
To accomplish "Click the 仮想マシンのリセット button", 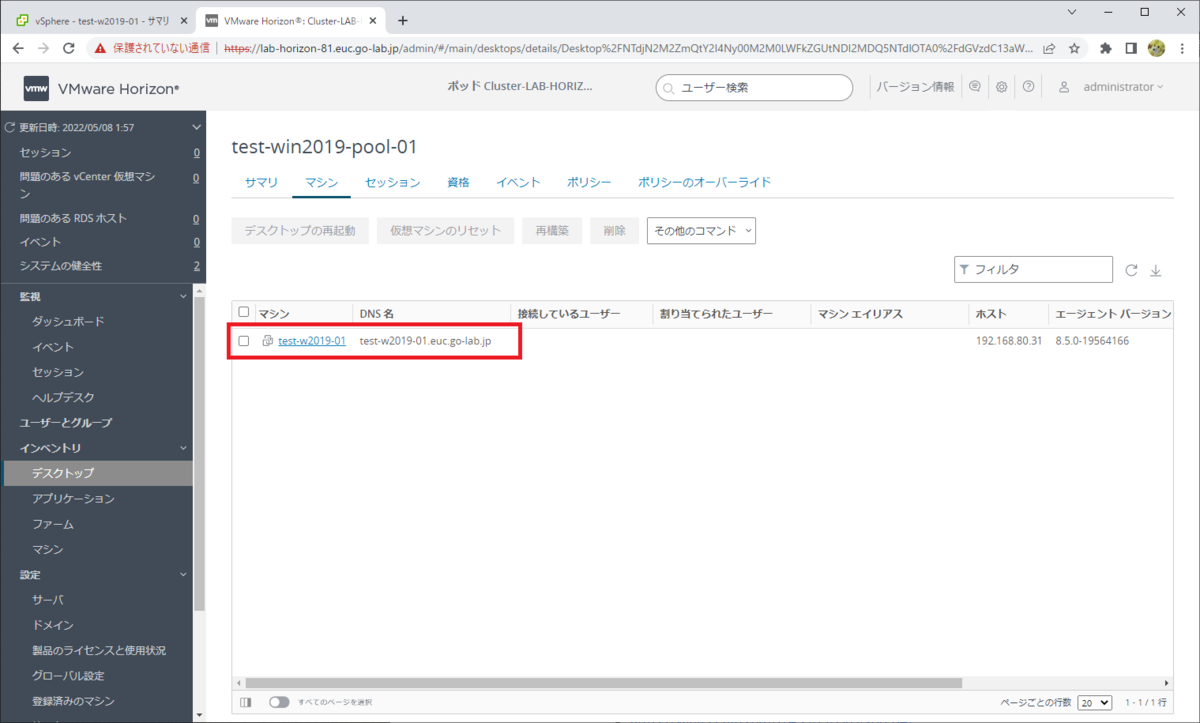I will tap(445, 231).
